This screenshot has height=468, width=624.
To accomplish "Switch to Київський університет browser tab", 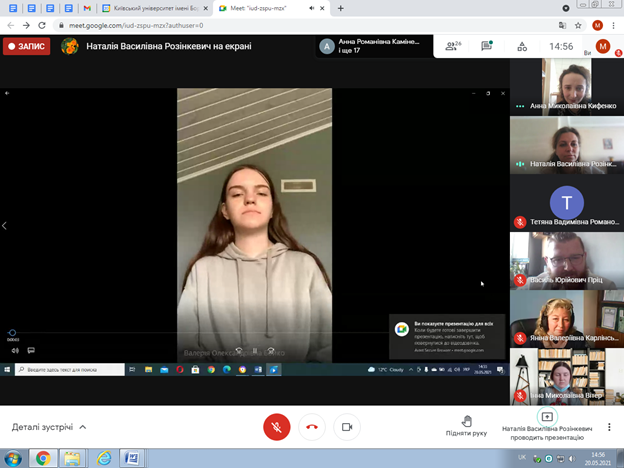I will click(155, 8).
